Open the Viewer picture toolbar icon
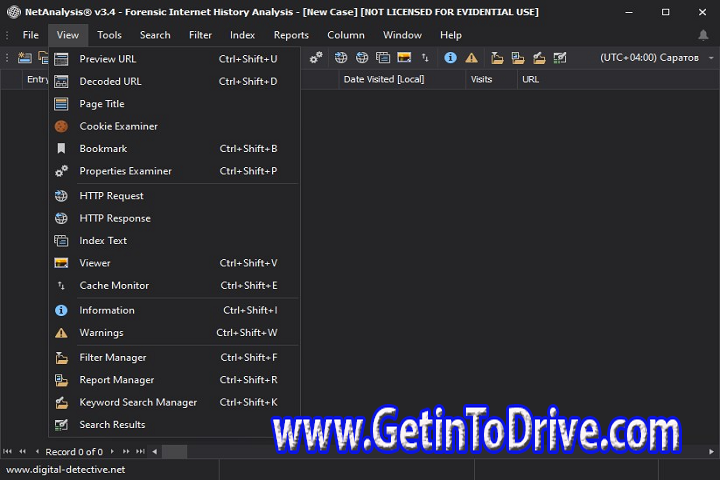Image resolution: width=720 pixels, height=480 pixels. (x=404, y=58)
